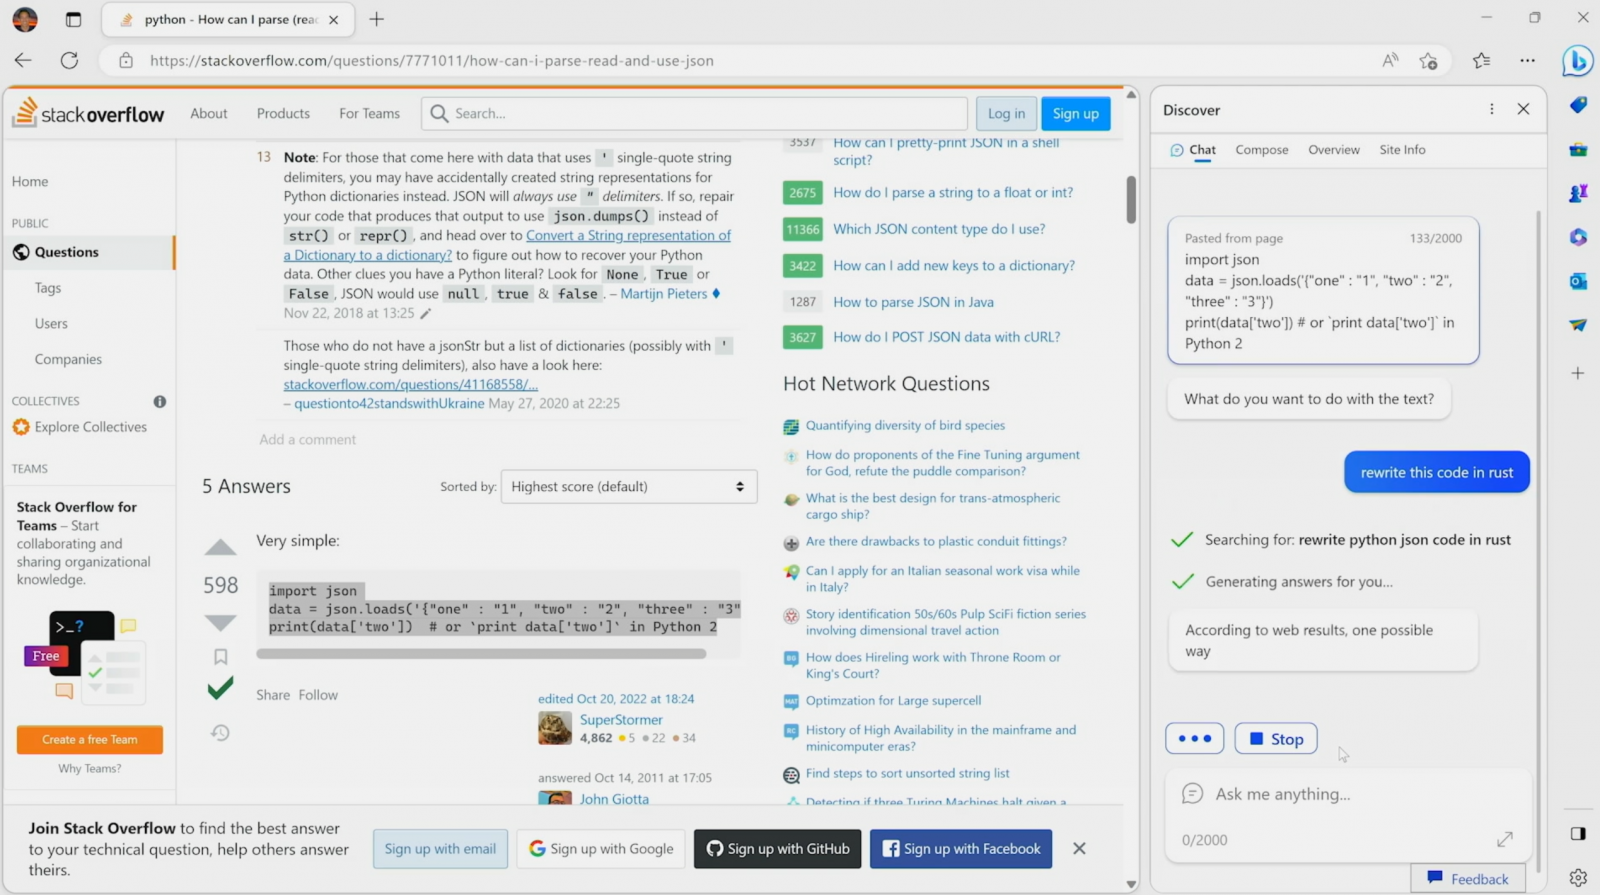Stop the chat response generation
This screenshot has width=1600, height=895.
[1276, 739]
